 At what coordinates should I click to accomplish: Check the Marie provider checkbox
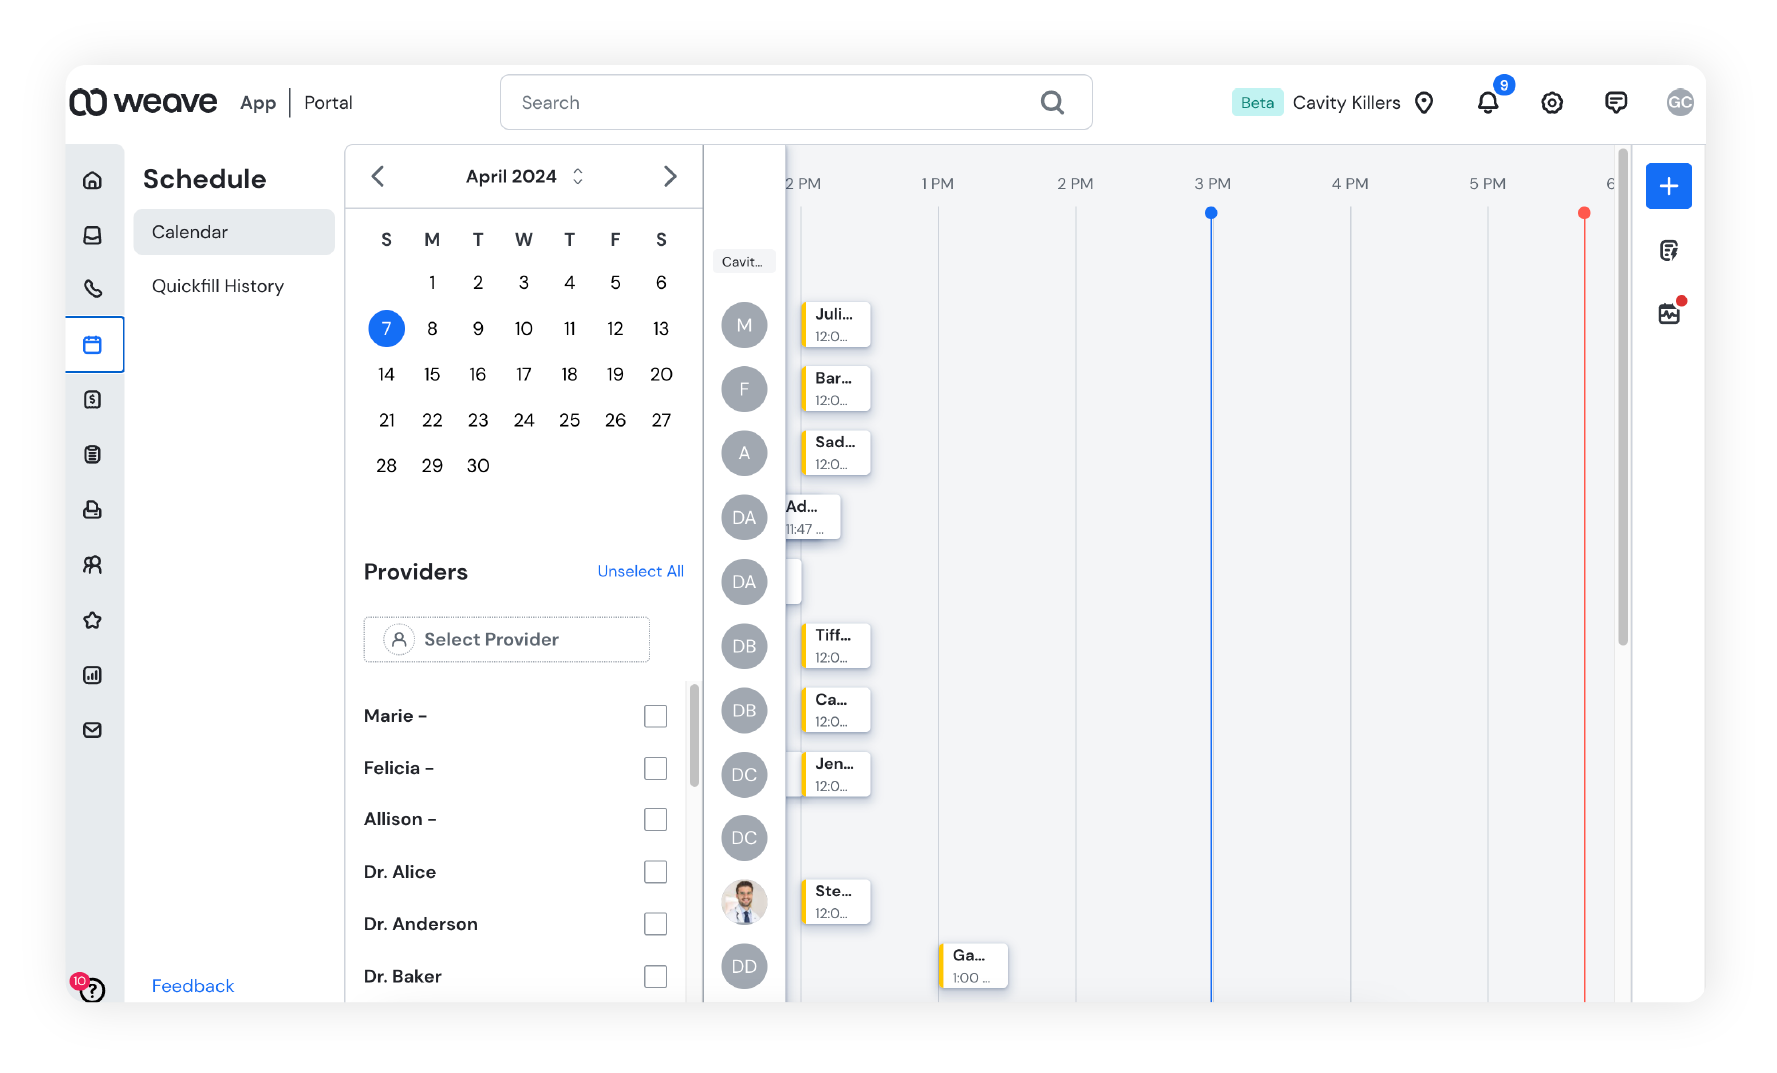coord(655,716)
